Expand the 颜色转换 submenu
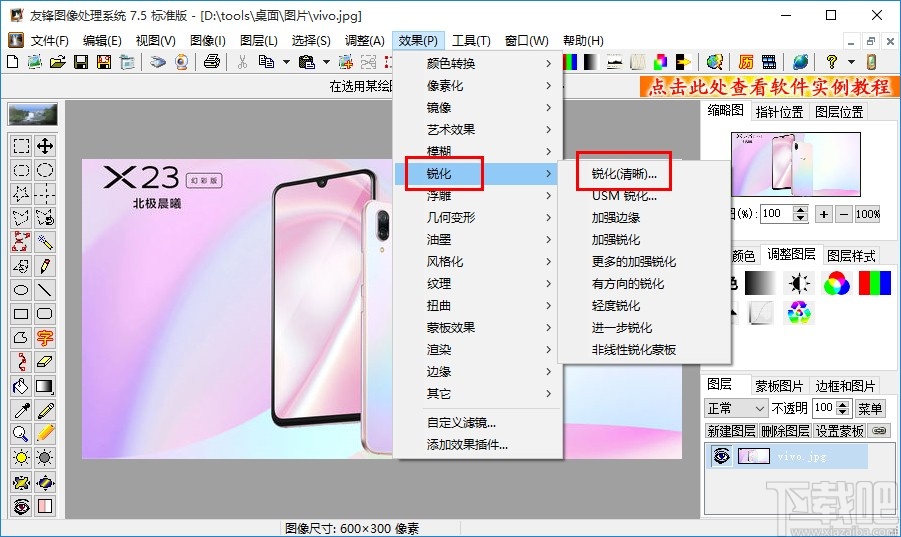901x537 pixels. [478, 63]
